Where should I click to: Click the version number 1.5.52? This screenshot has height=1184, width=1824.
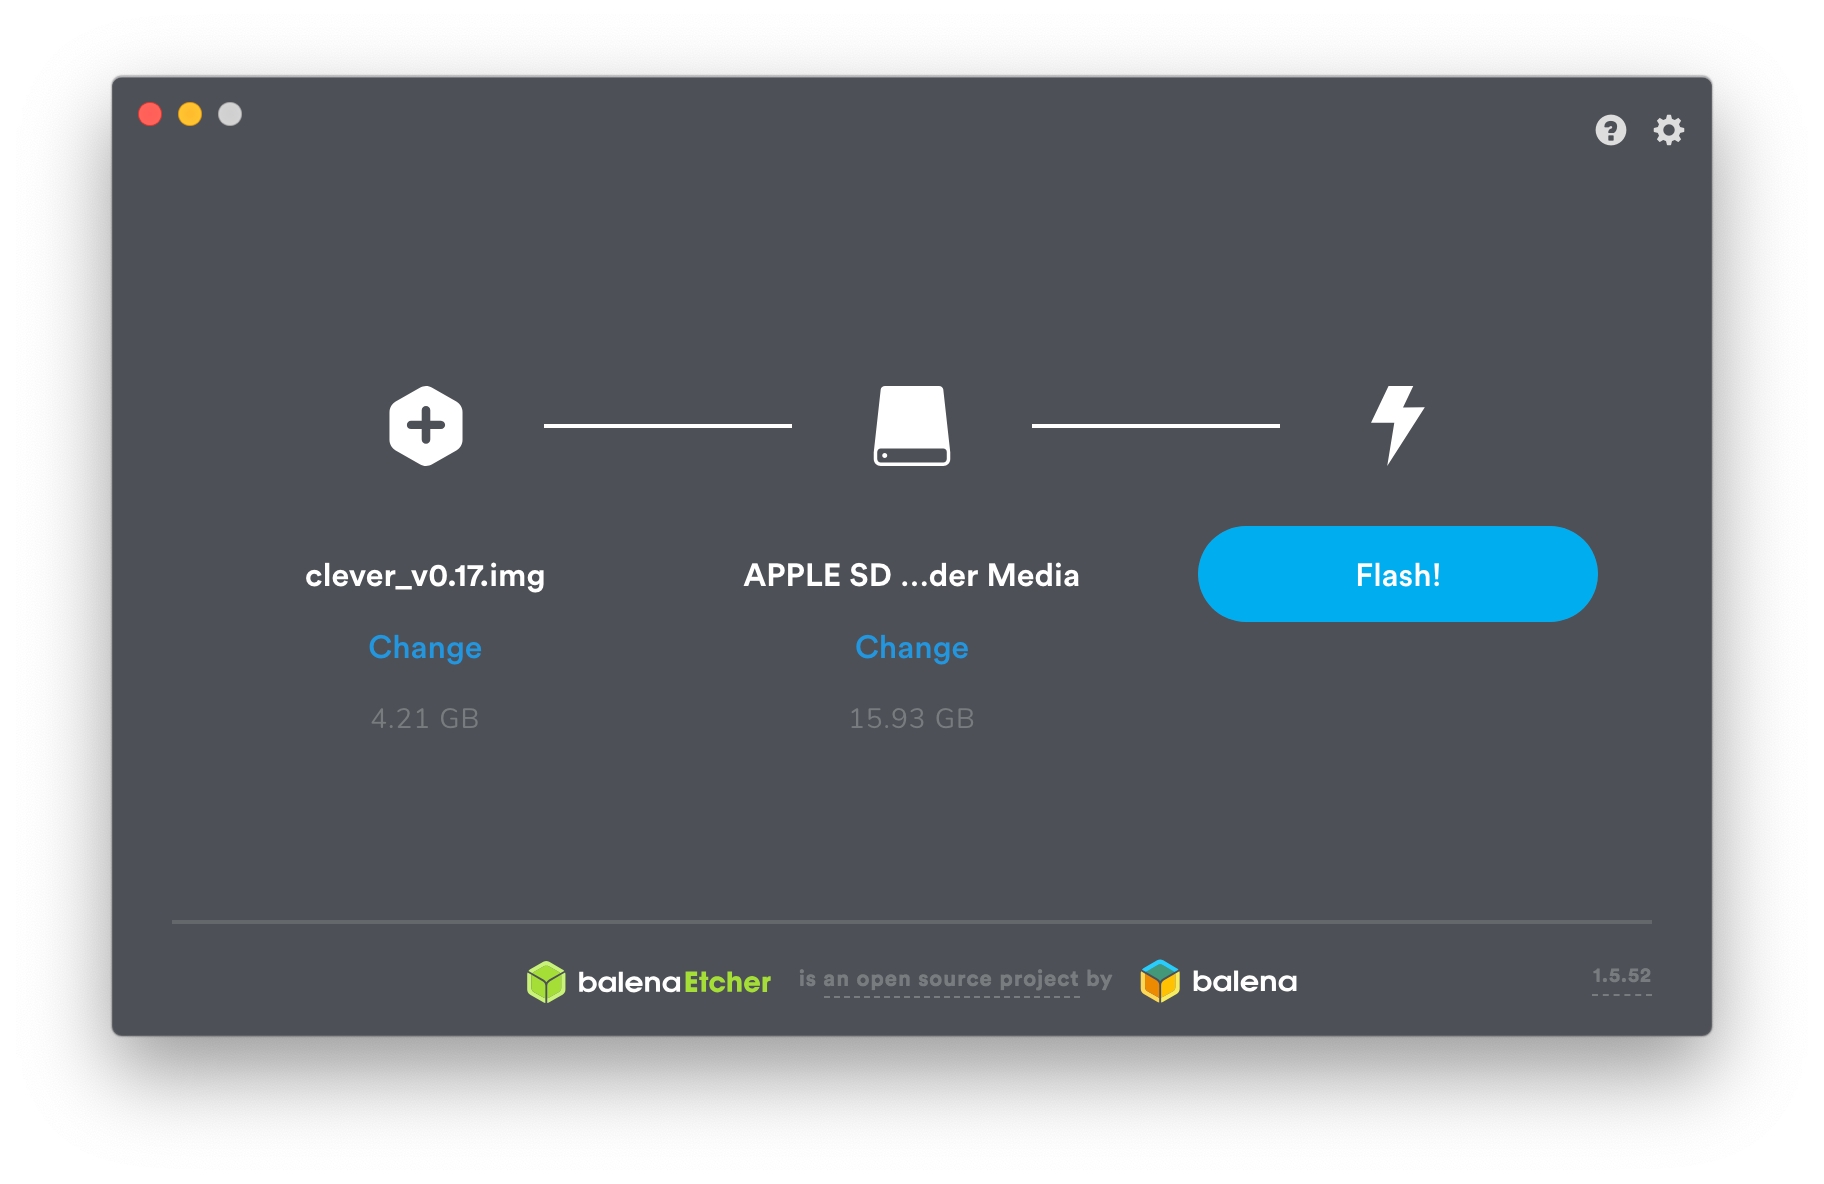pos(1621,976)
